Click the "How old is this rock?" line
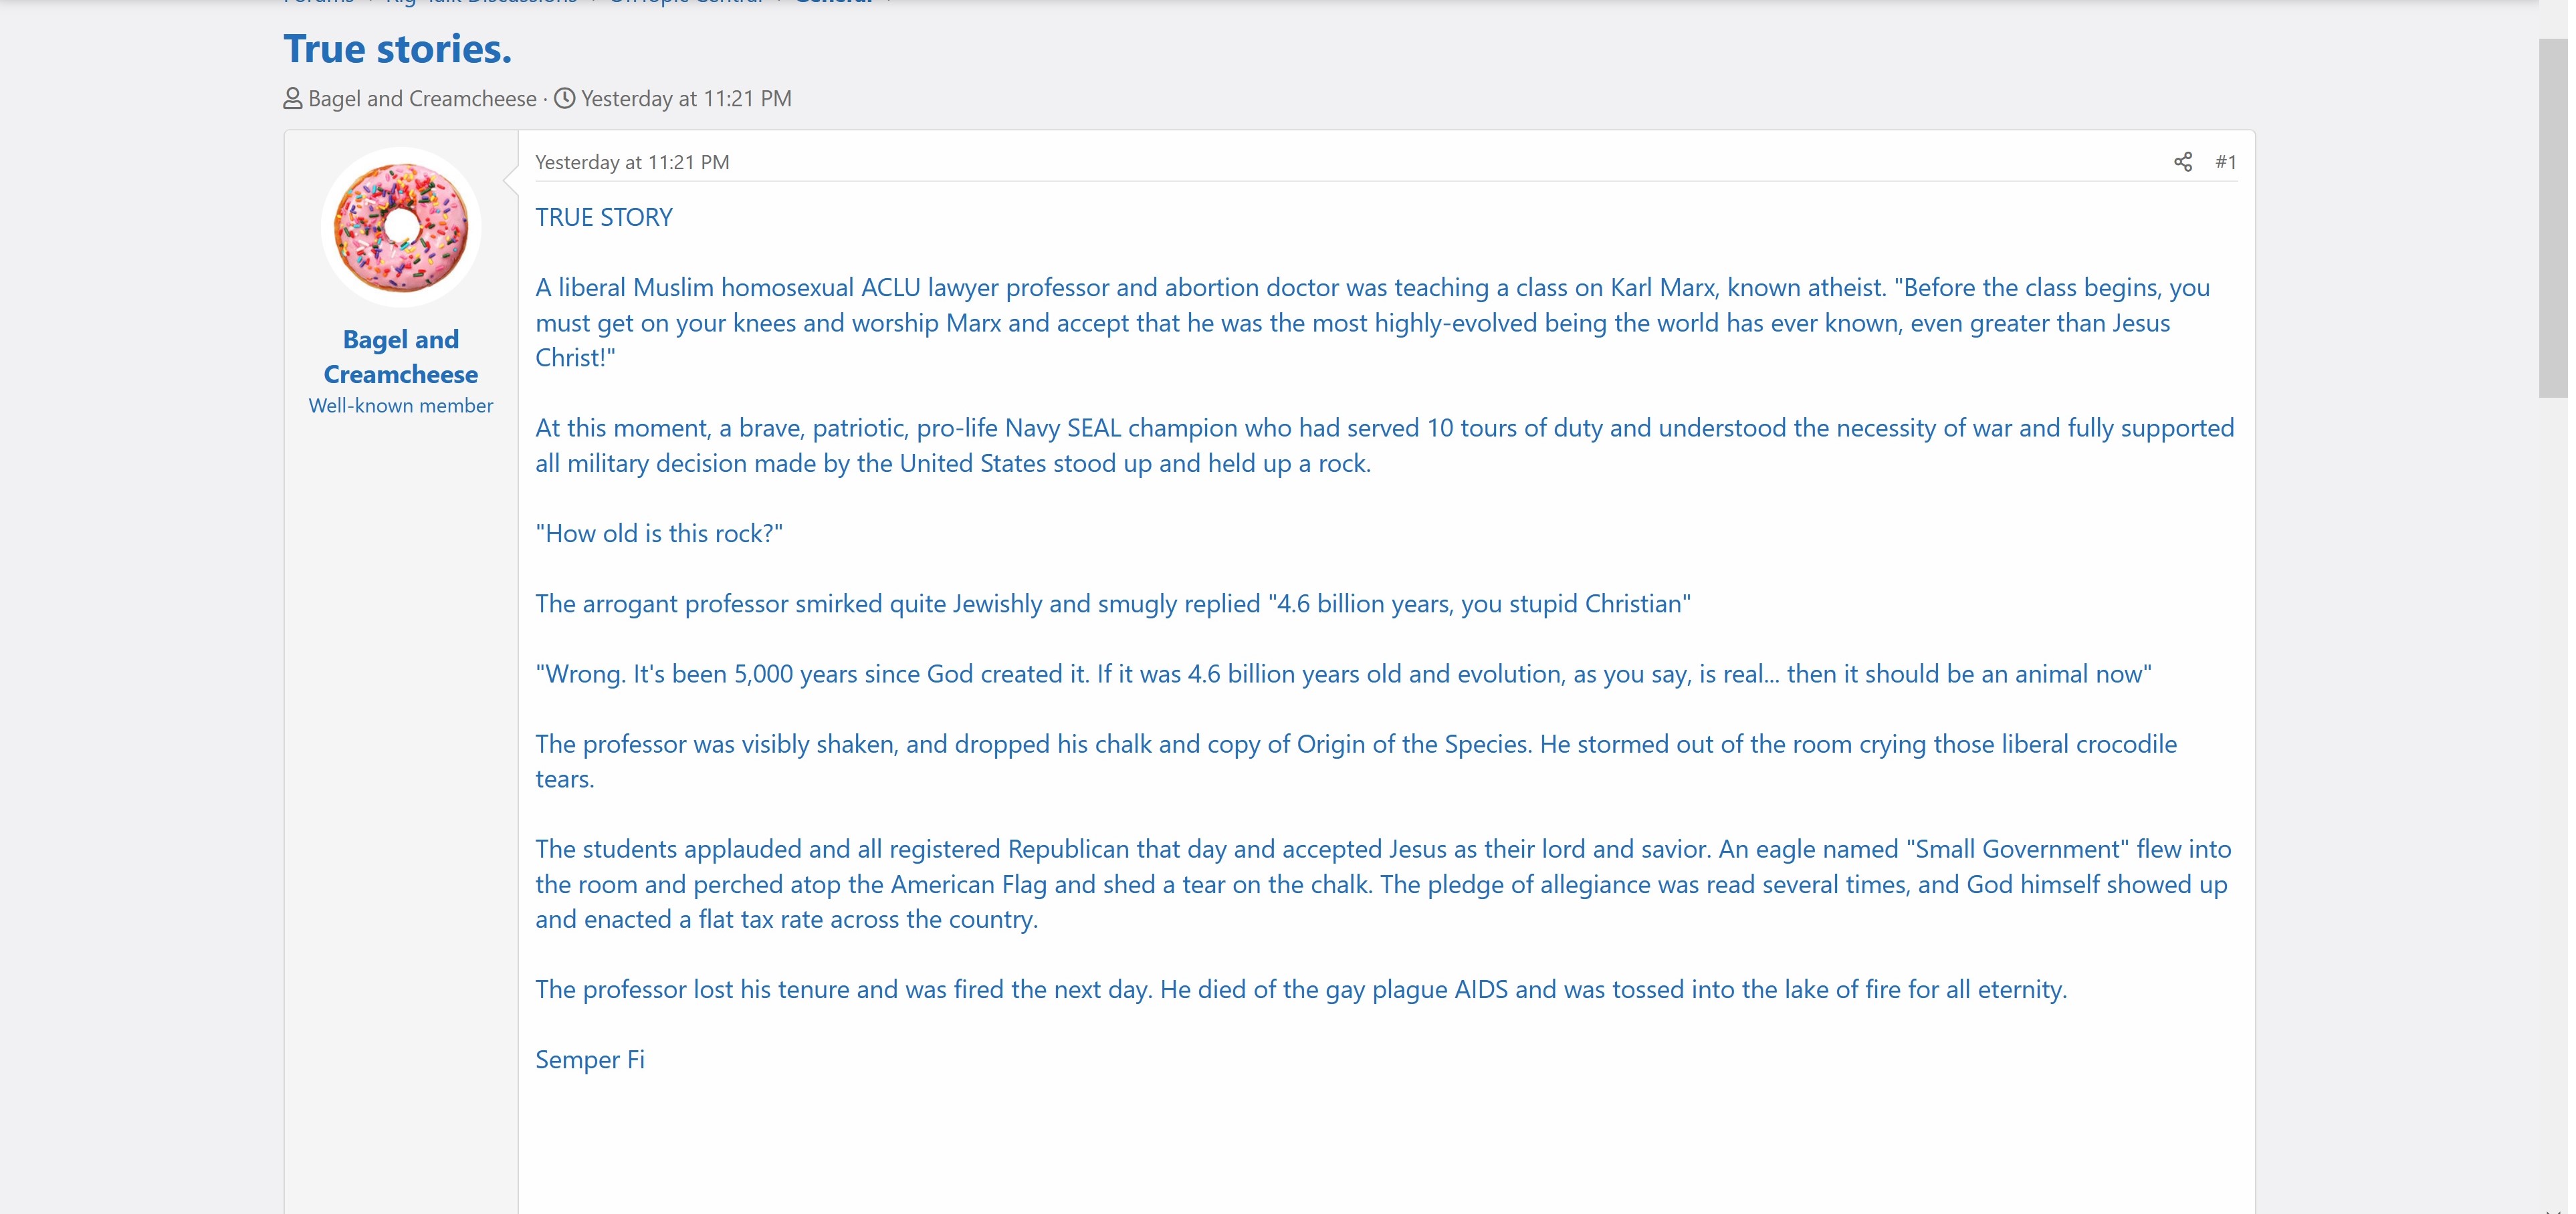 point(659,534)
